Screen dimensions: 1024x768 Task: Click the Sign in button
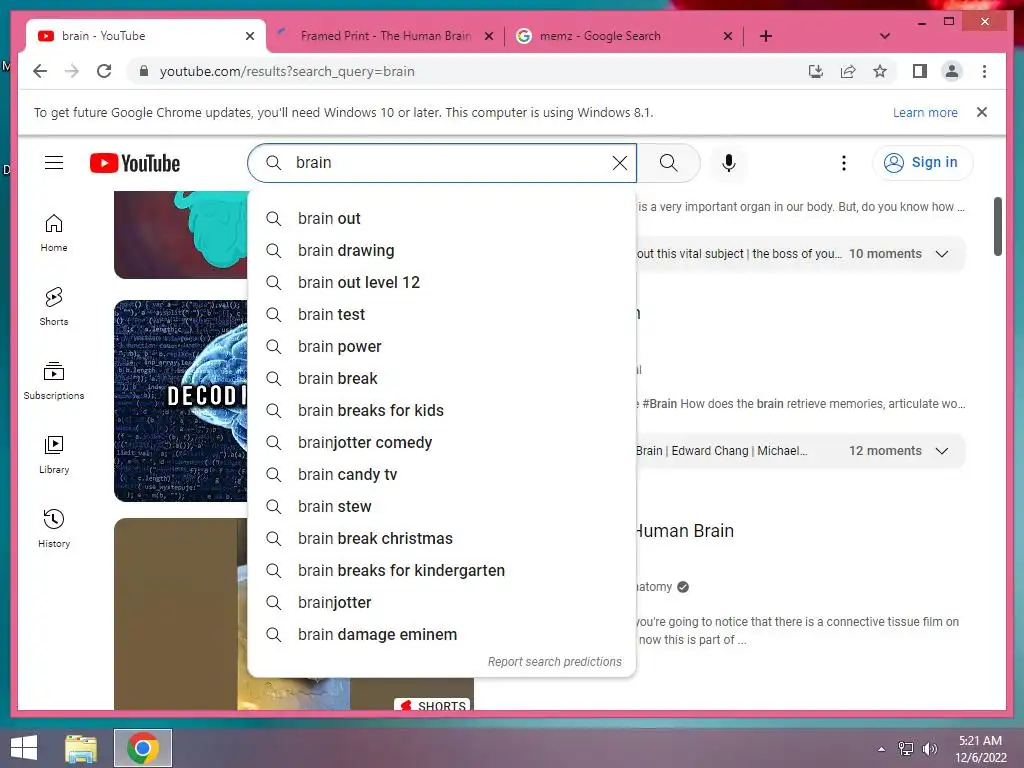[922, 163]
